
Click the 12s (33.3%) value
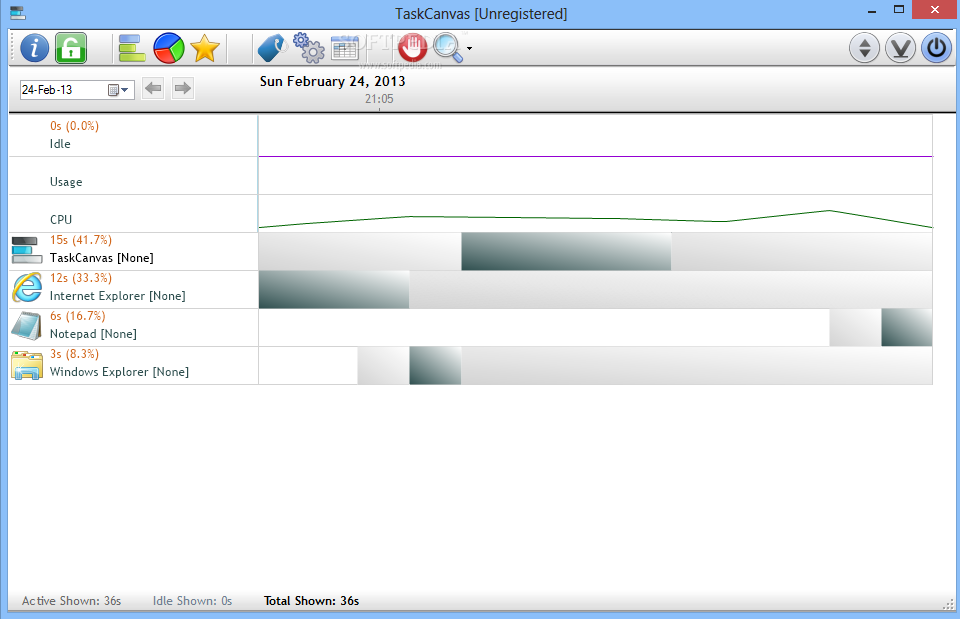coord(81,278)
